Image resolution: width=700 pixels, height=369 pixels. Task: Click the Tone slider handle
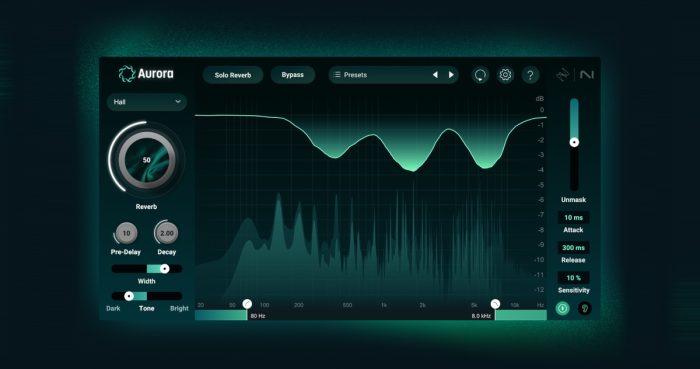pyautogui.click(x=129, y=296)
